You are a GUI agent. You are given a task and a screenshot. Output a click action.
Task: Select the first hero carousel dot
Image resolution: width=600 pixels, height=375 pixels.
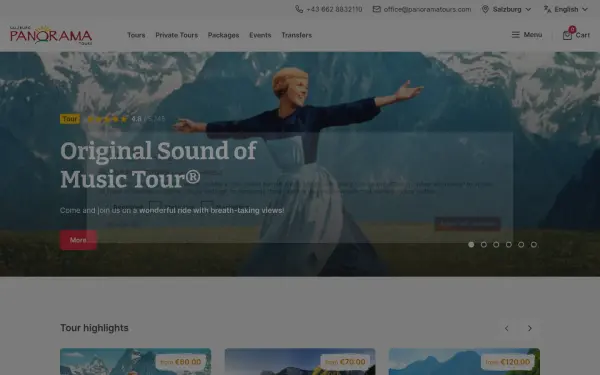(471, 245)
